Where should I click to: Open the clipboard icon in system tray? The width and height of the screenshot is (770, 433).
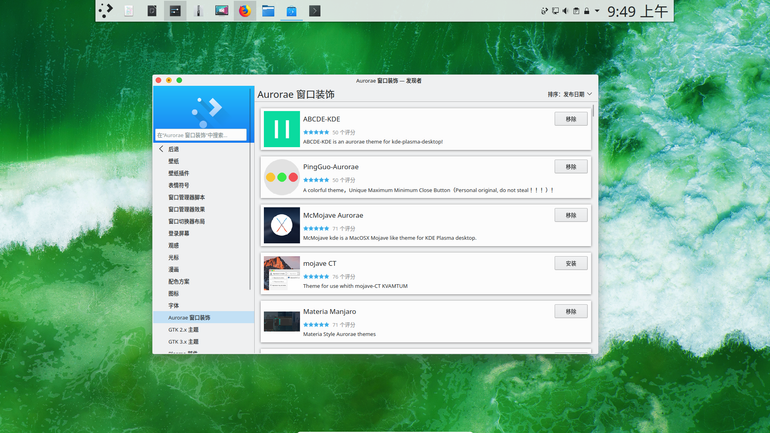(x=576, y=11)
